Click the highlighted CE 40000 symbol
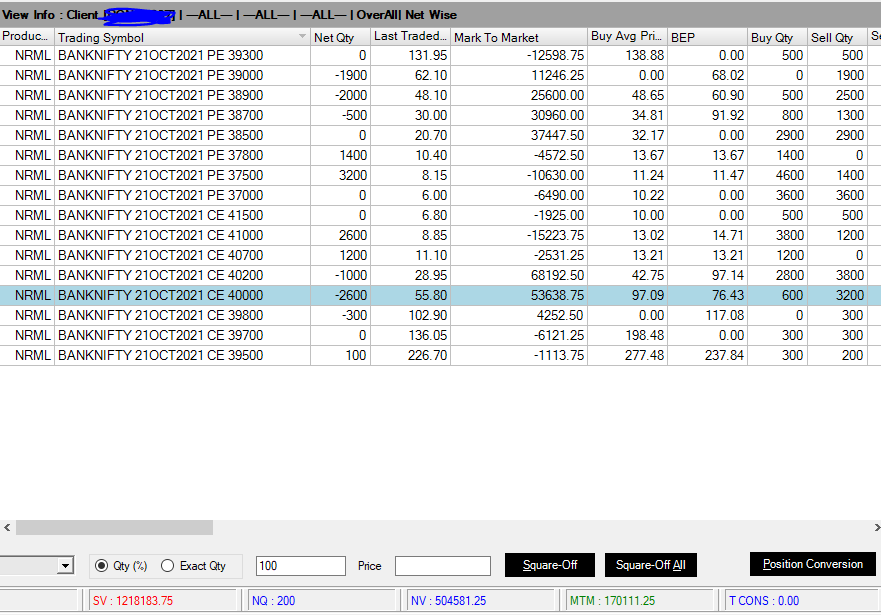The width and height of the screenshot is (881, 615). tap(160, 295)
